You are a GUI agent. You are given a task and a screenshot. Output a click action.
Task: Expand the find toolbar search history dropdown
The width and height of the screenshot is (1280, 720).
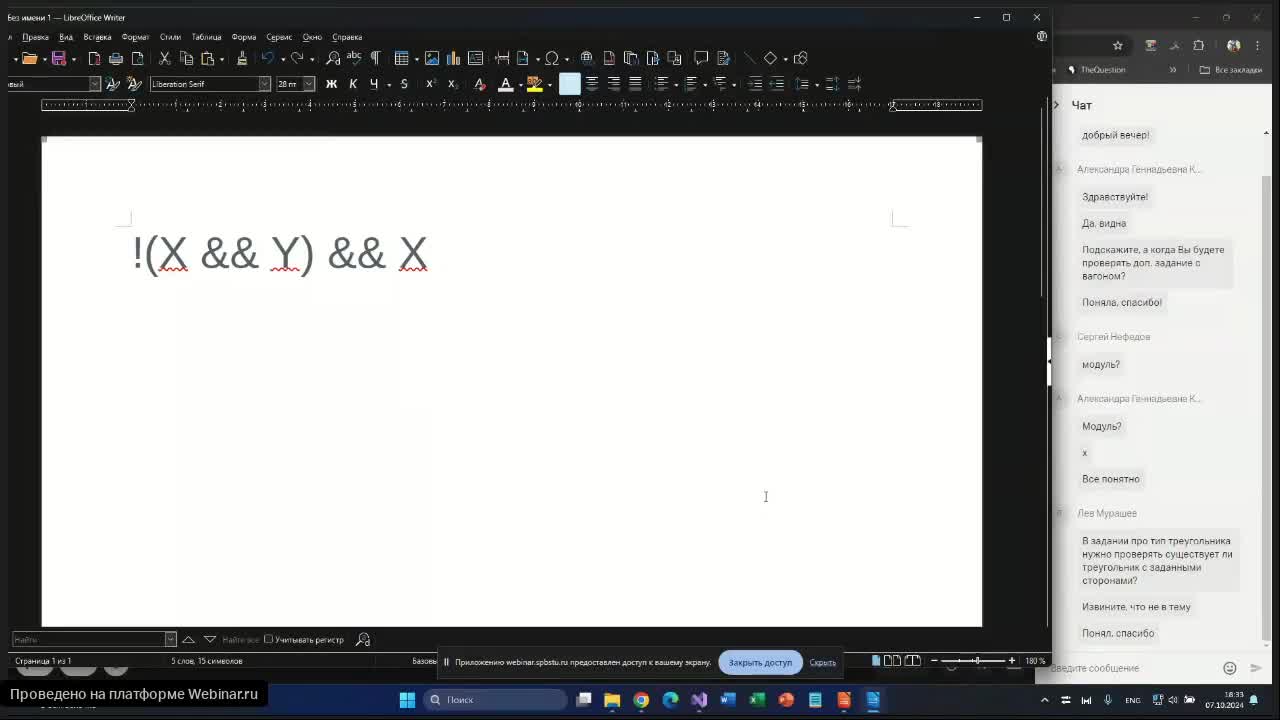pyautogui.click(x=170, y=639)
